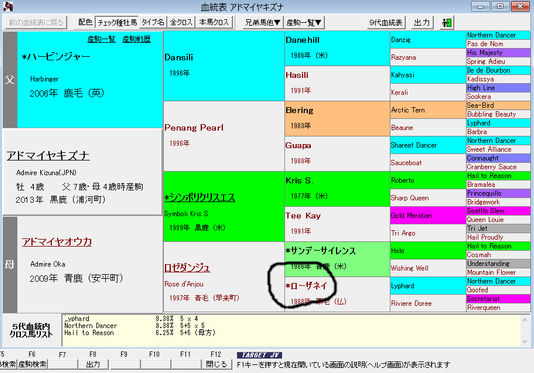
Task: Click the アドマイヤオウカ dam link
Action: pyautogui.click(x=57, y=242)
